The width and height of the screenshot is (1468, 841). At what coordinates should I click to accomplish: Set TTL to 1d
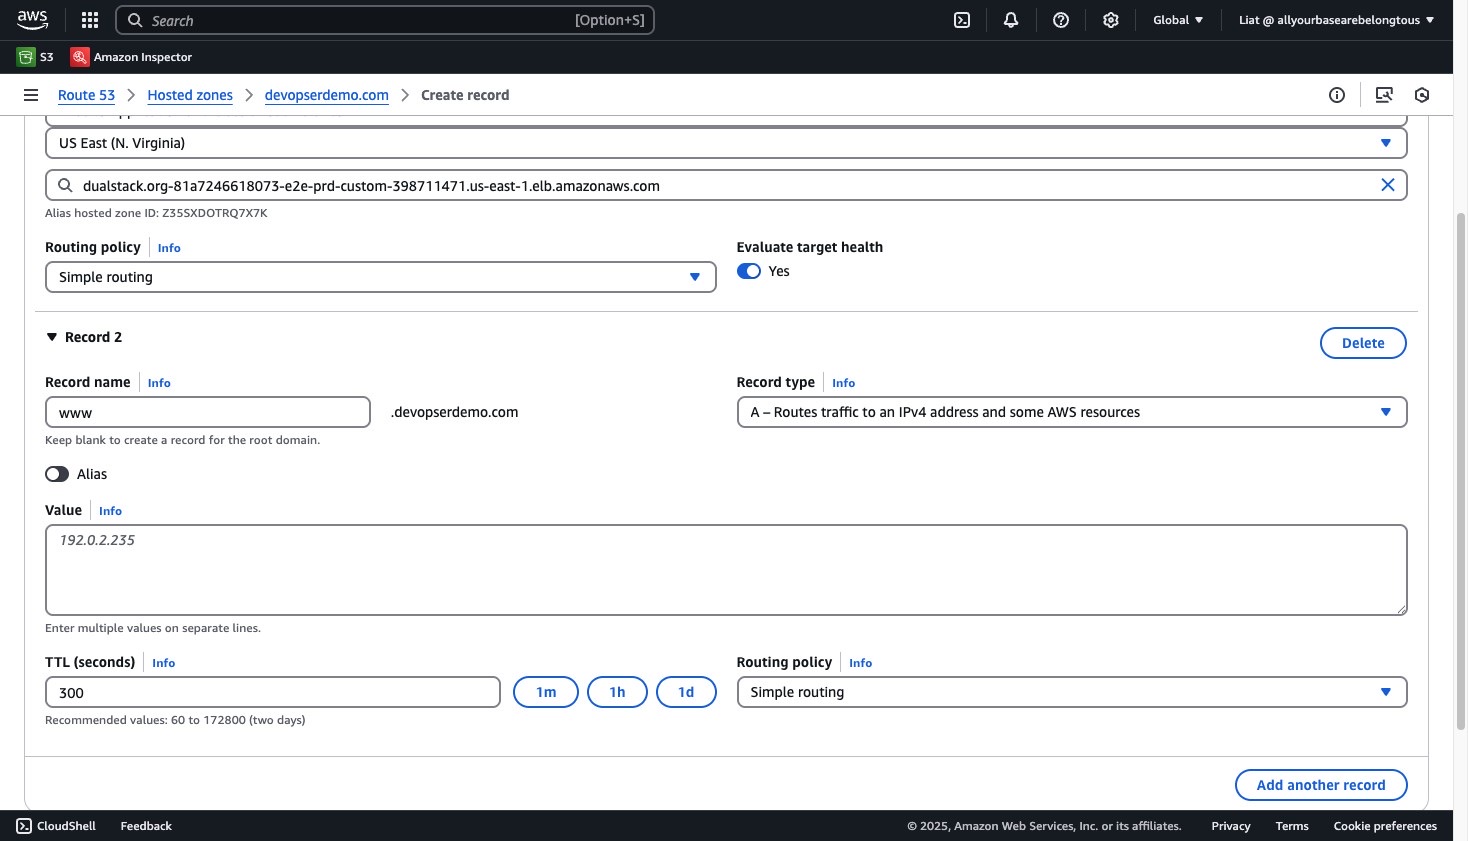tap(686, 692)
